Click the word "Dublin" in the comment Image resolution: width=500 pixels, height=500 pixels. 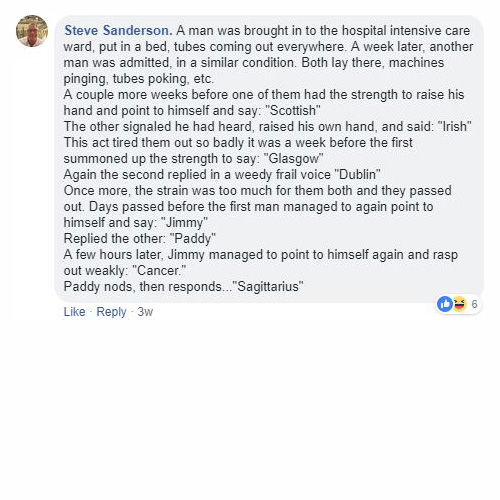357,174
